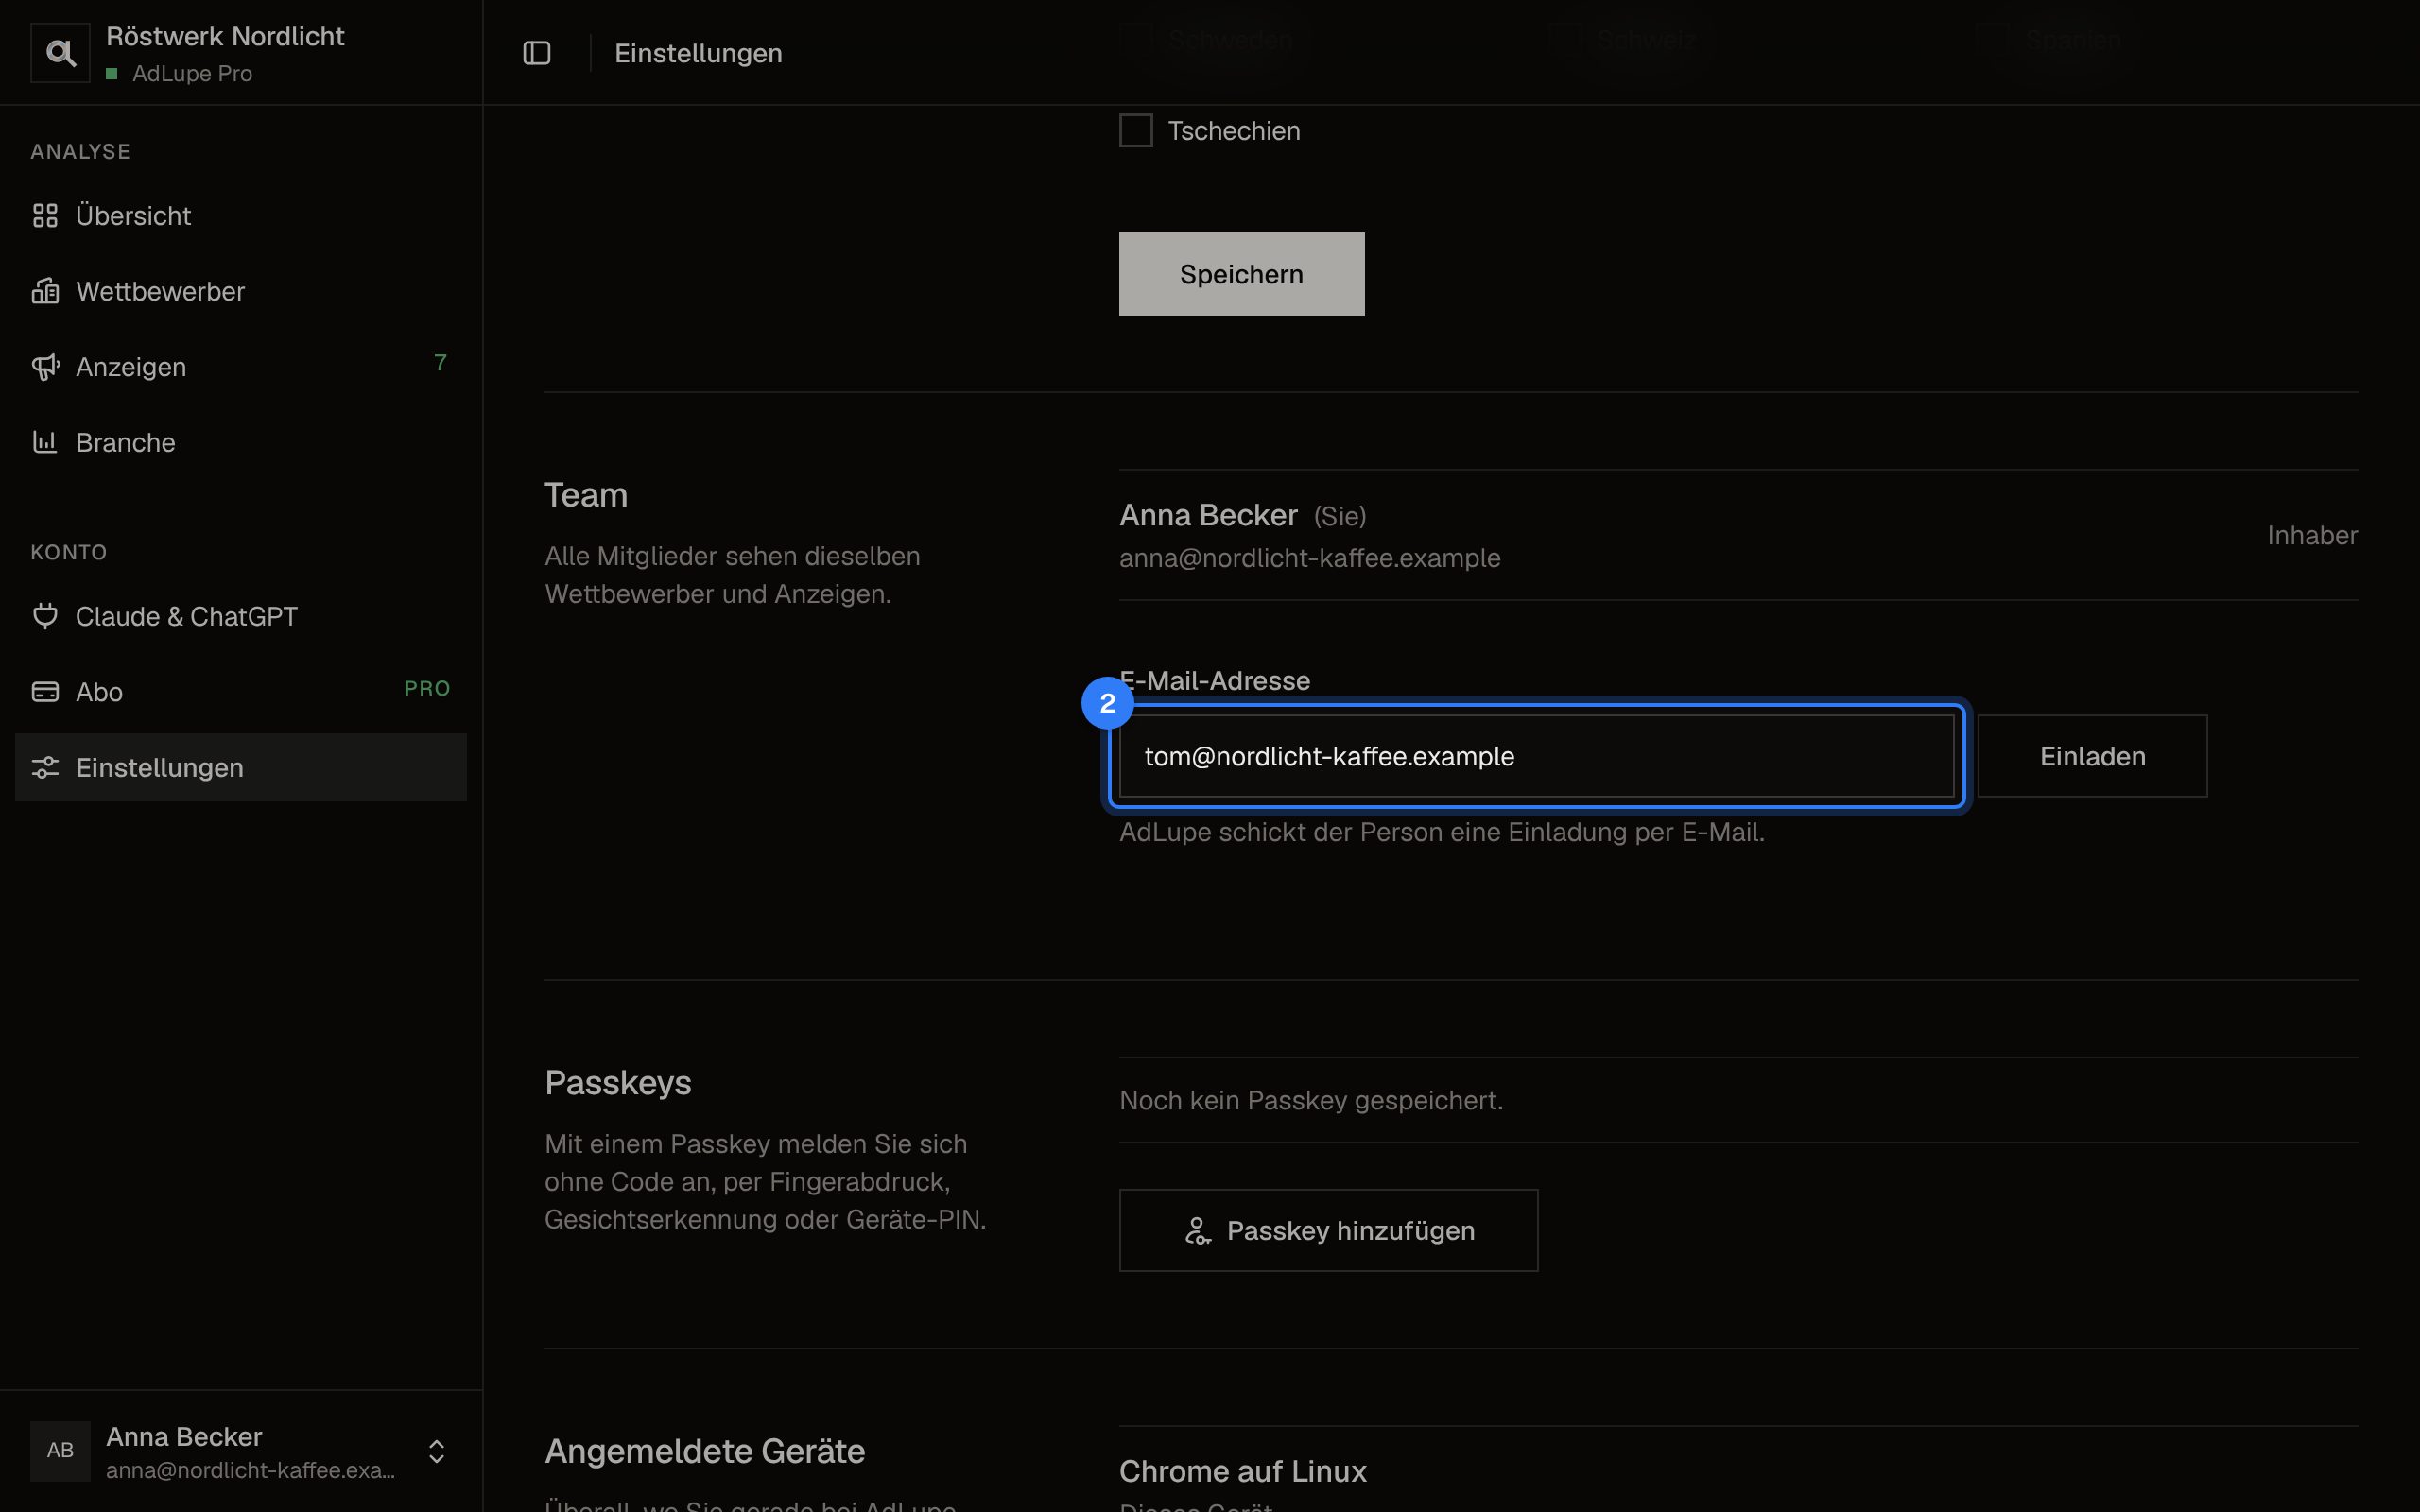
Task: Click the Team section heading
Action: click(x=586, y=495)
